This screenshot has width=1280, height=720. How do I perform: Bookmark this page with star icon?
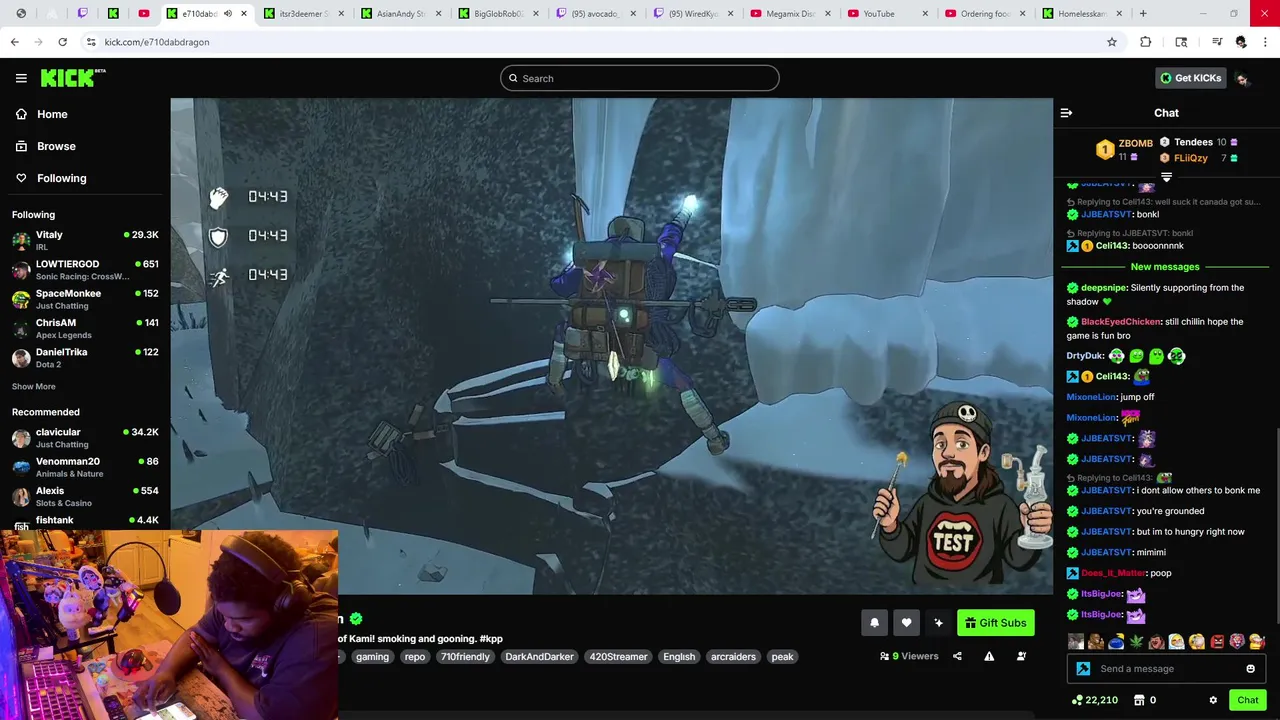[x=1111, y=42]
